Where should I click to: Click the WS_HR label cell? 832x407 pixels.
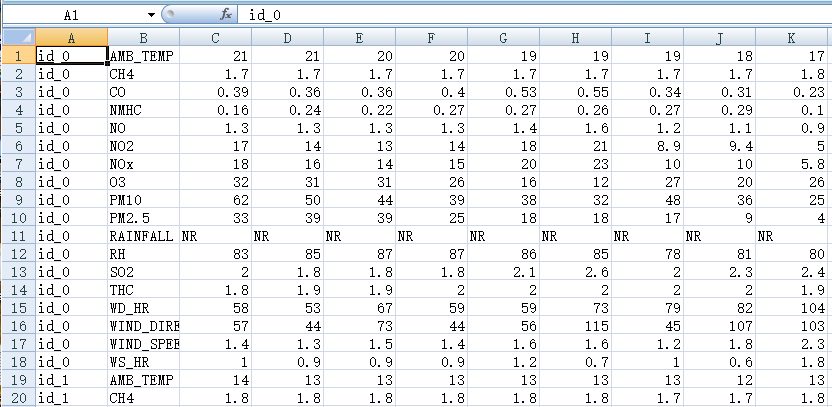144,361
